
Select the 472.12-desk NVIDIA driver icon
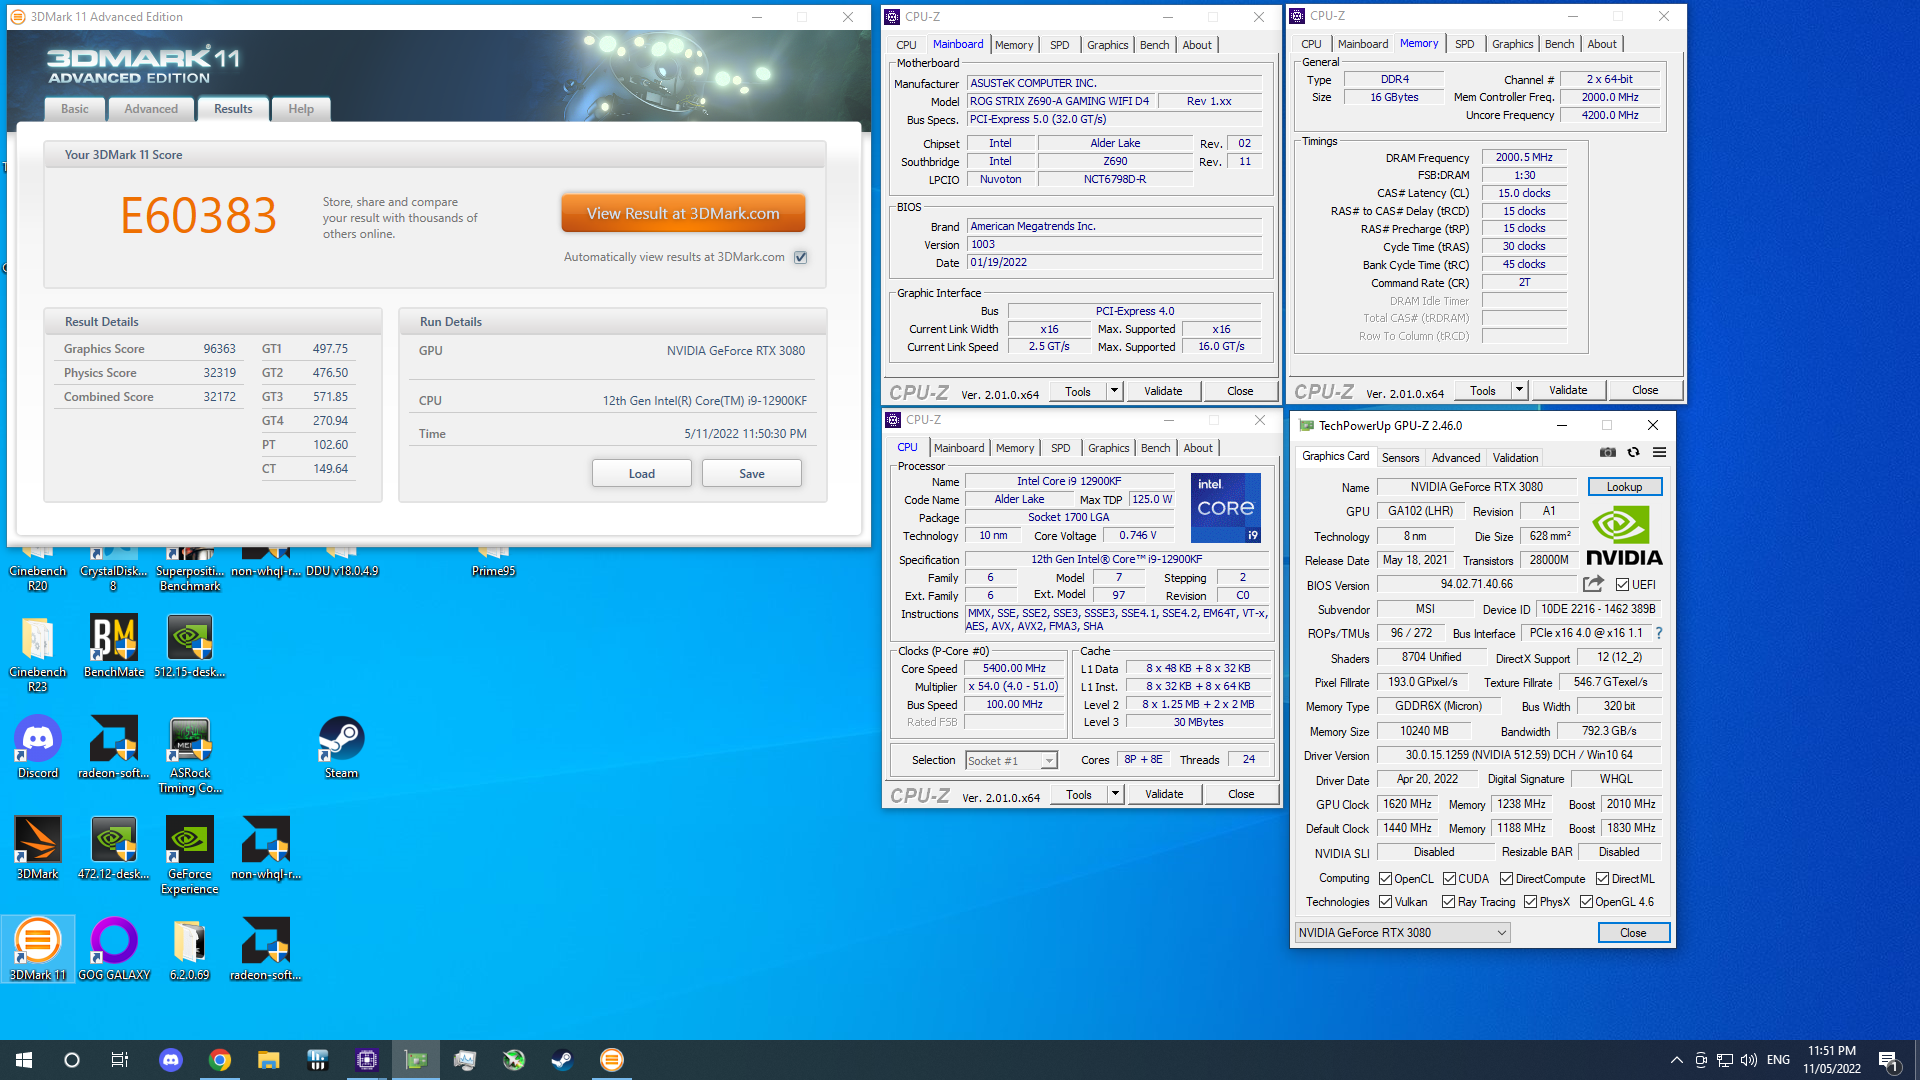tap(113, 849)
